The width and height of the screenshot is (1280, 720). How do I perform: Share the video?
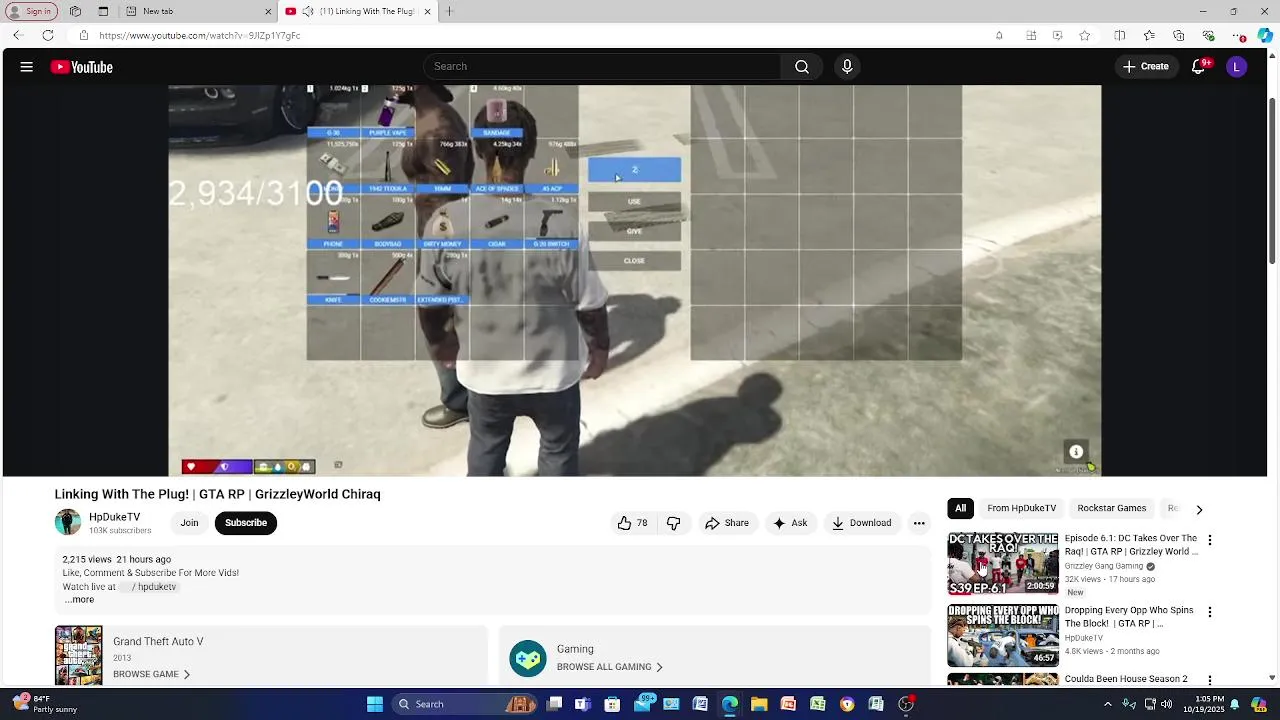[x=726, y=523]
